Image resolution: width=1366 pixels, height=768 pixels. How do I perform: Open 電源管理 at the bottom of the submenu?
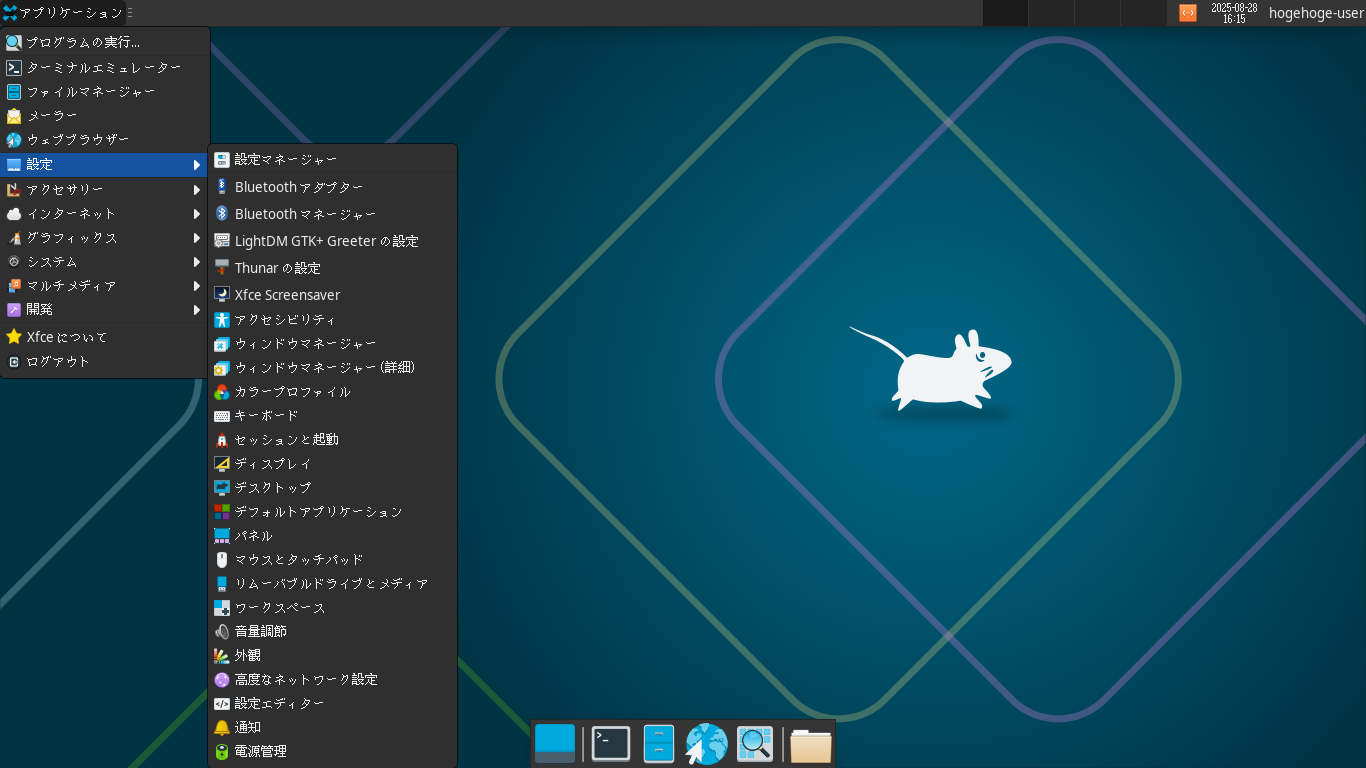(x=264, y=751)
